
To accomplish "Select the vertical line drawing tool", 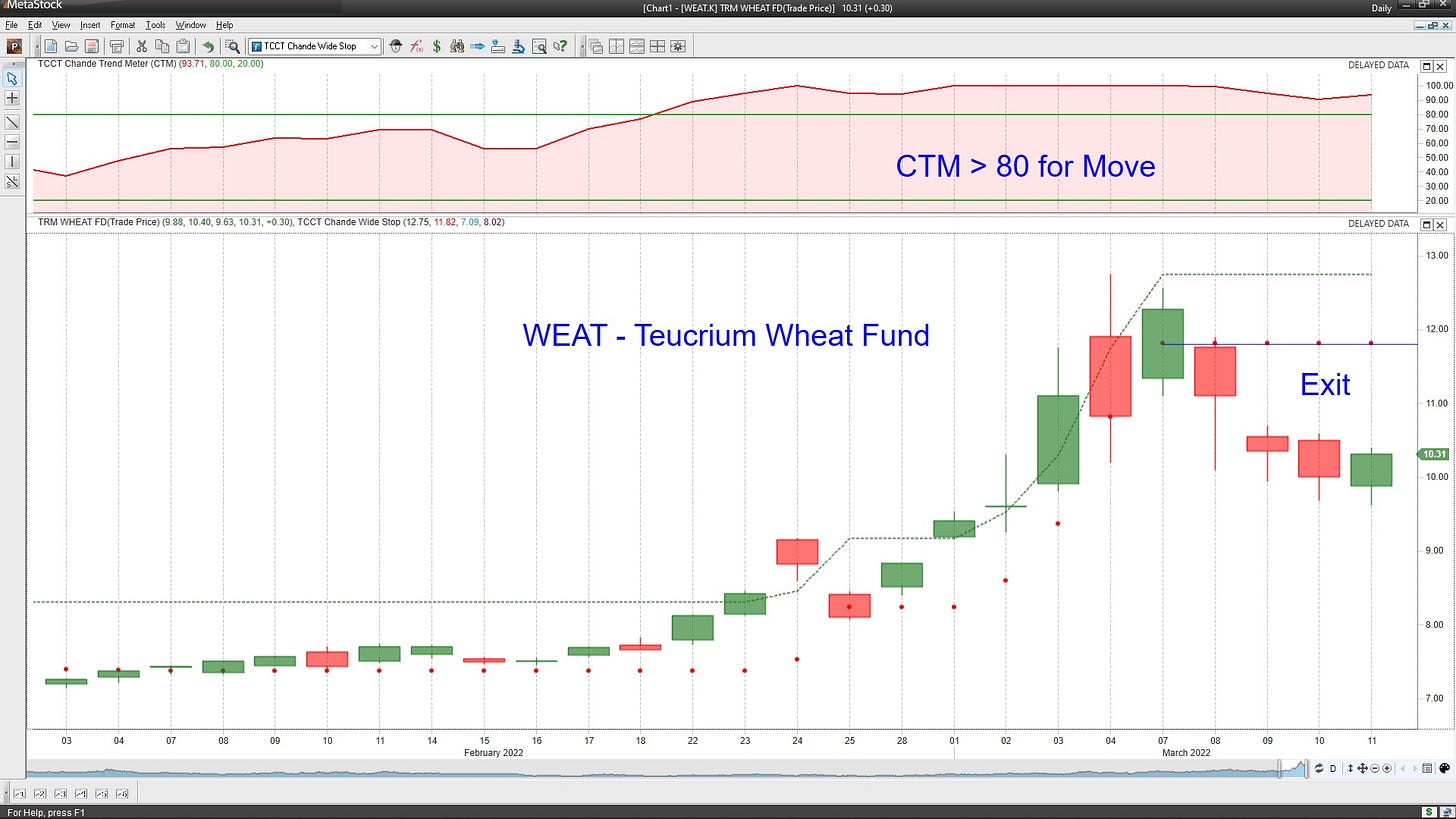I will 12,162.
